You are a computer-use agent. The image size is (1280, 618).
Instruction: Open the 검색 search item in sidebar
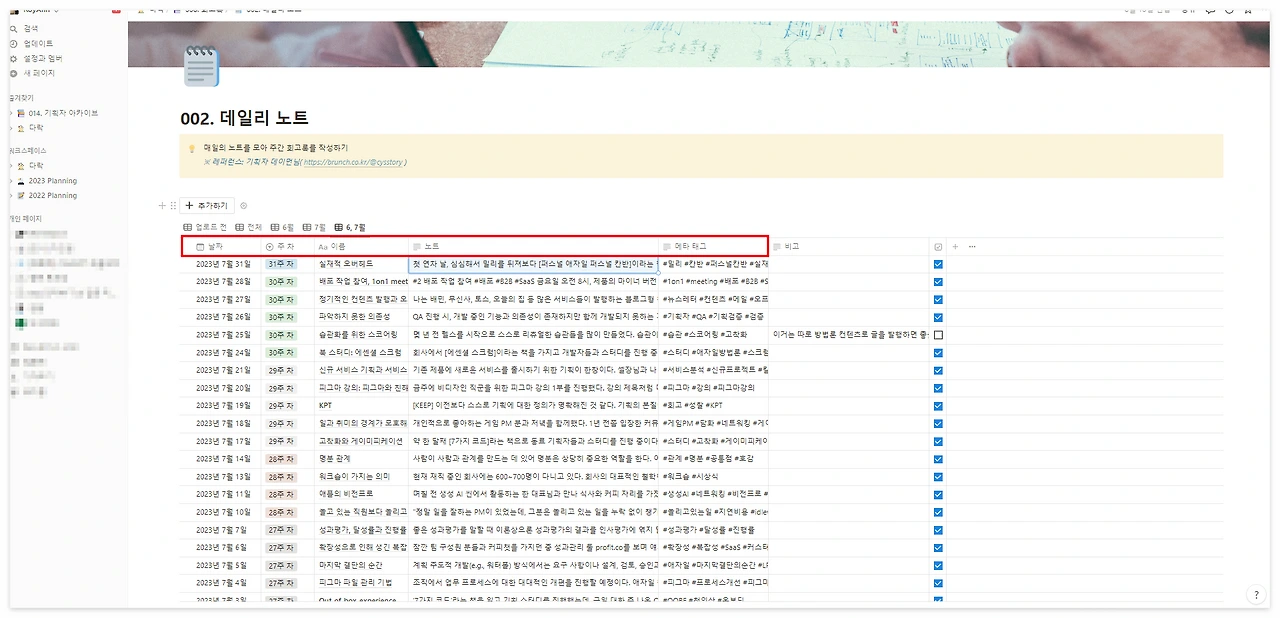(x=29, y=29)
